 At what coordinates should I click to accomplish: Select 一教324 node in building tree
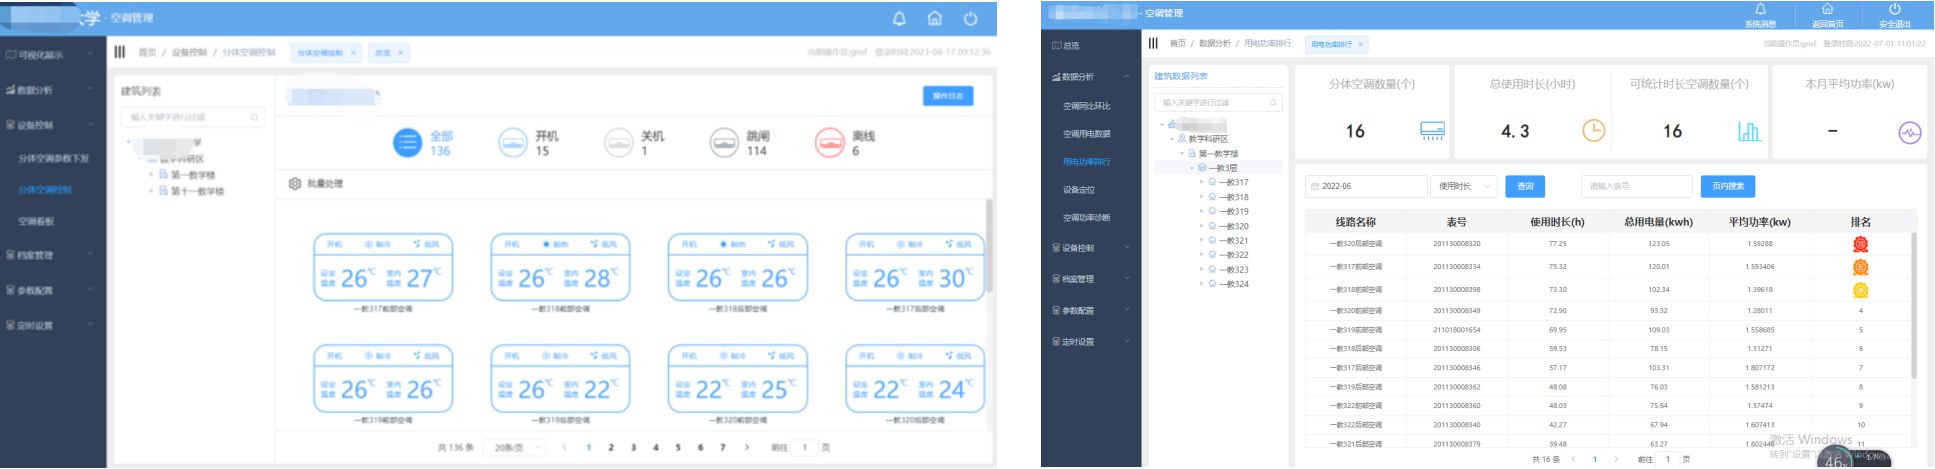[1233, 285]
